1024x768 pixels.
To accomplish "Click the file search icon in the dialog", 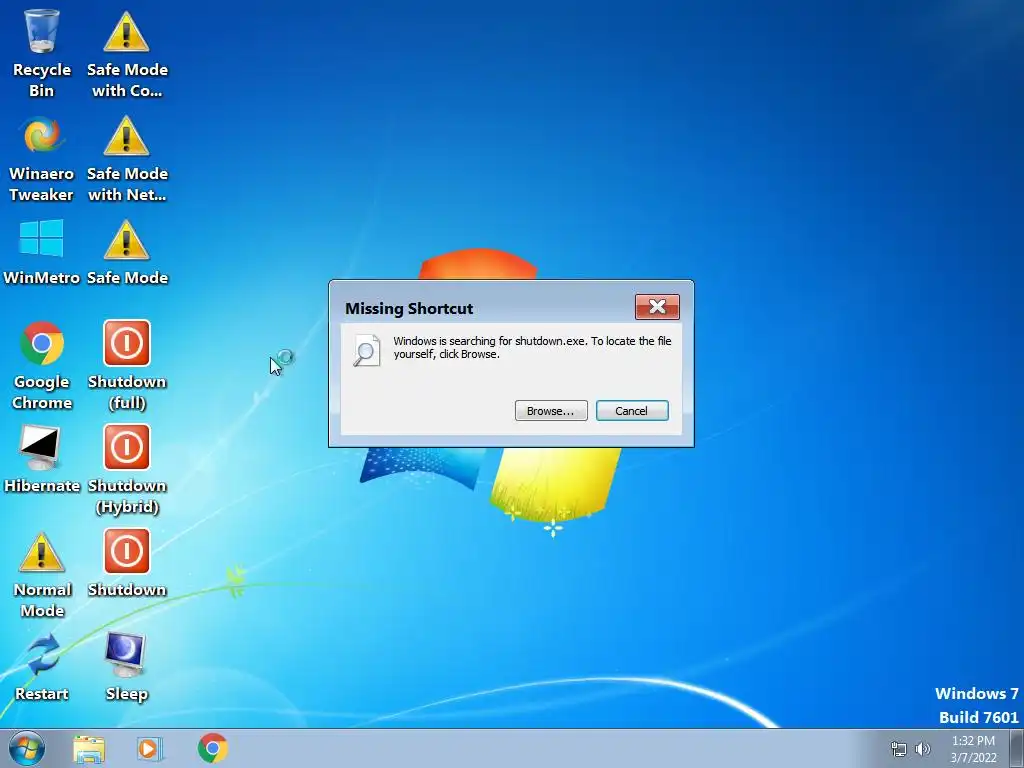I will [366, 350].
